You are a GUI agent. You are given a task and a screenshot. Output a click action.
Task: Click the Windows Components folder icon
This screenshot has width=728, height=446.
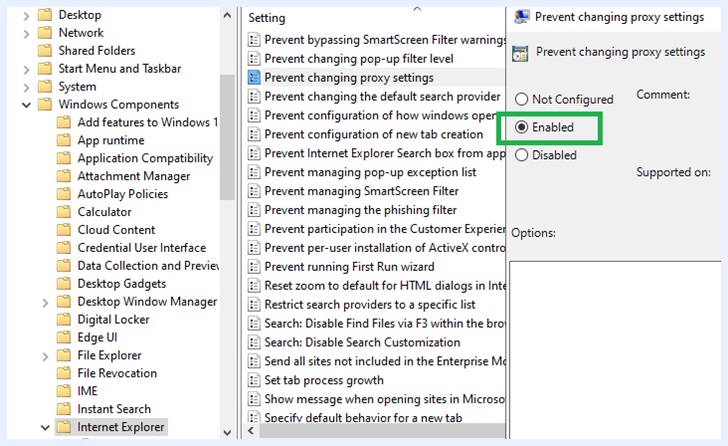coord(45,105)
